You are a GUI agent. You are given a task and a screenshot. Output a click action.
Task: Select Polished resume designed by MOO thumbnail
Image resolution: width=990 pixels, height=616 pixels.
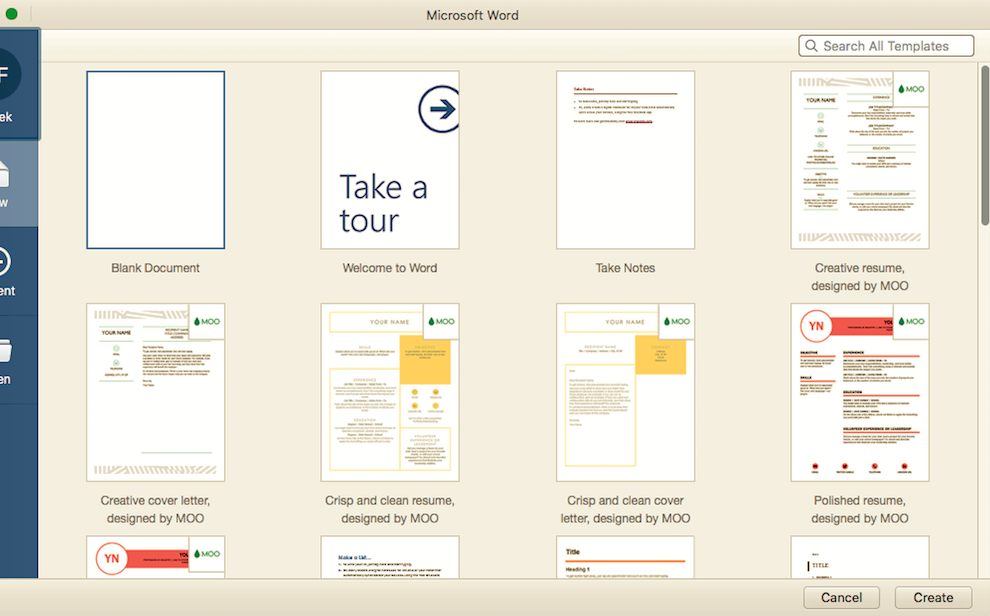860,392
